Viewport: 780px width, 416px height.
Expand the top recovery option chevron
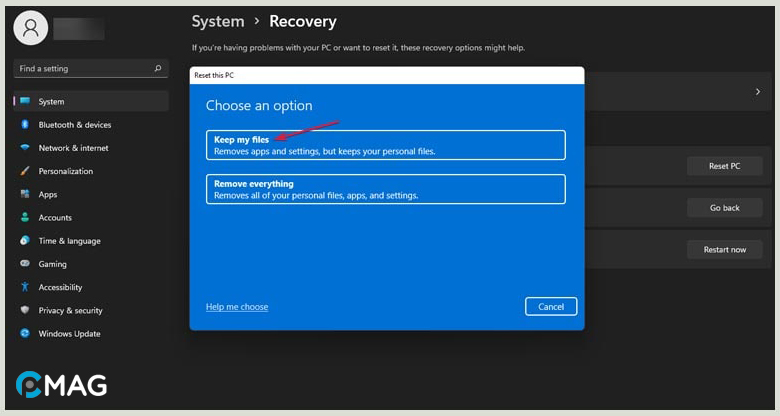pyautogui.click(x=758, y=92)
